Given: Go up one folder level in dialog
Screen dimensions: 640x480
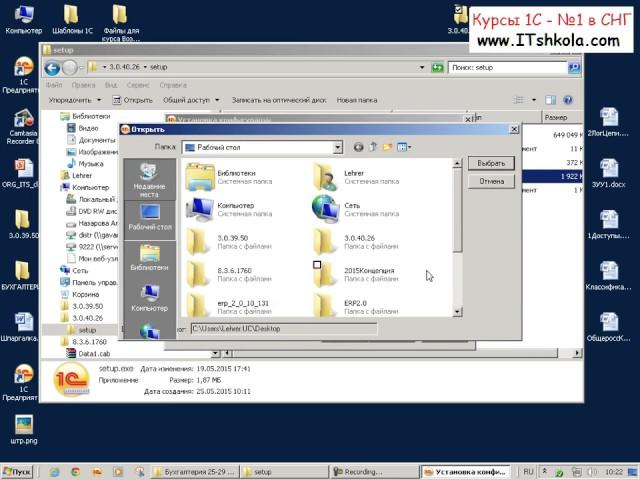Looking at the screenshot, I should [373, 147].
